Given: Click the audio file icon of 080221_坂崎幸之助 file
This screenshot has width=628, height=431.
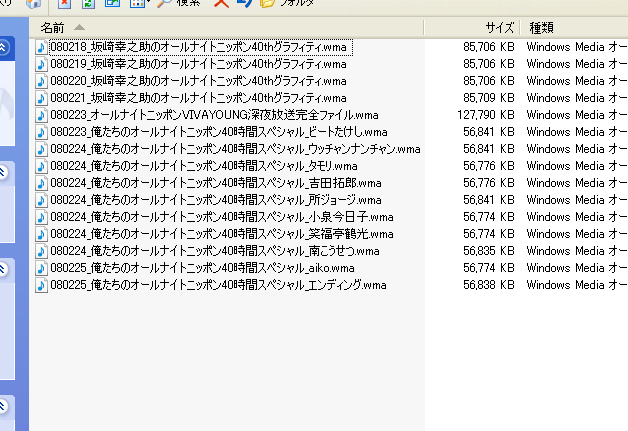Looking at the screenshot, I should point(41,98).
